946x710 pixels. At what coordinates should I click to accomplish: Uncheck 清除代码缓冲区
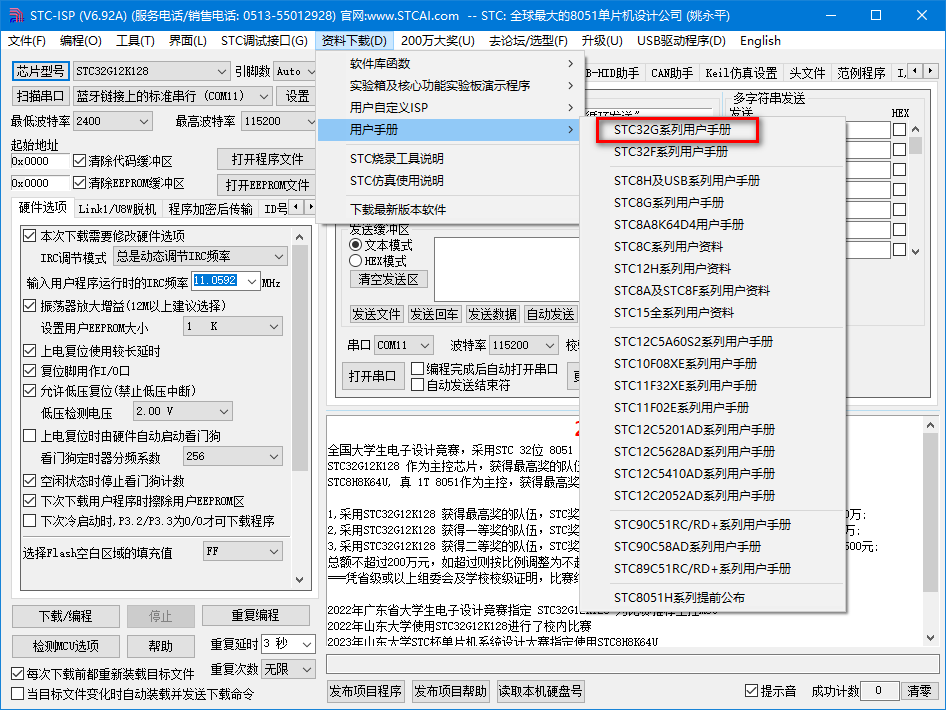coord(79,160)
